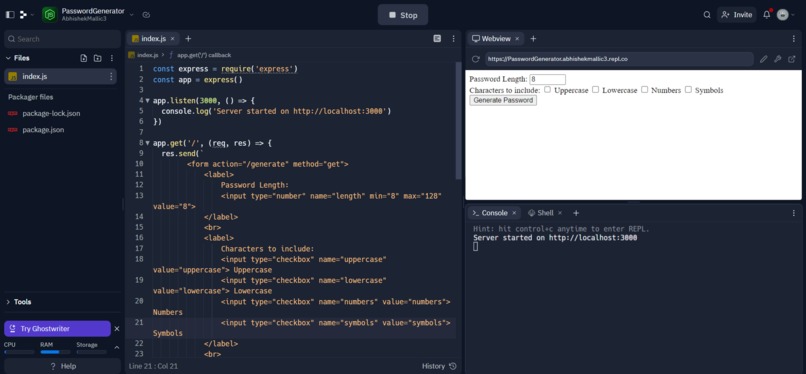Open webview developer tools wrench
The image size is (806, 374).
pyautogui.click(x=778, y=59)
